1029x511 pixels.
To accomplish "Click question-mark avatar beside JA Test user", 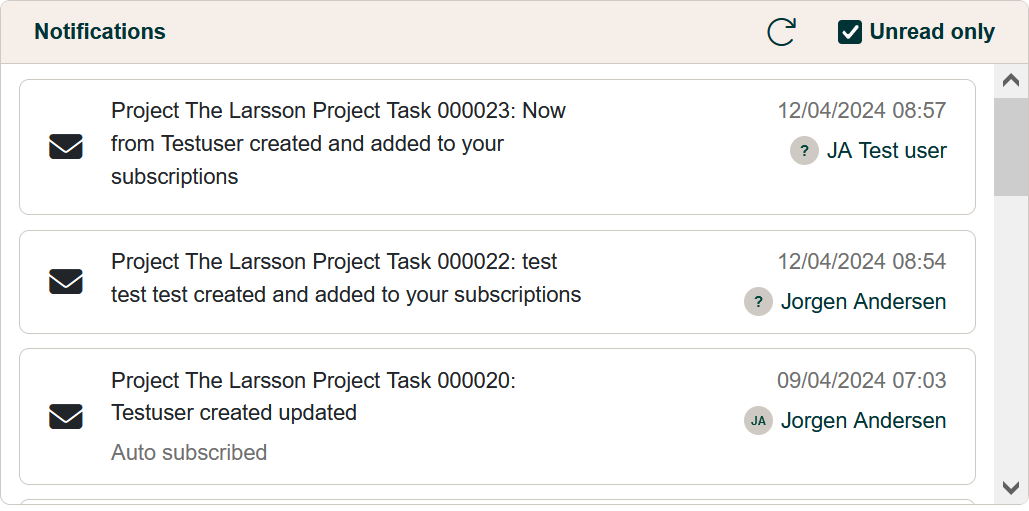I will click(804, 151).
